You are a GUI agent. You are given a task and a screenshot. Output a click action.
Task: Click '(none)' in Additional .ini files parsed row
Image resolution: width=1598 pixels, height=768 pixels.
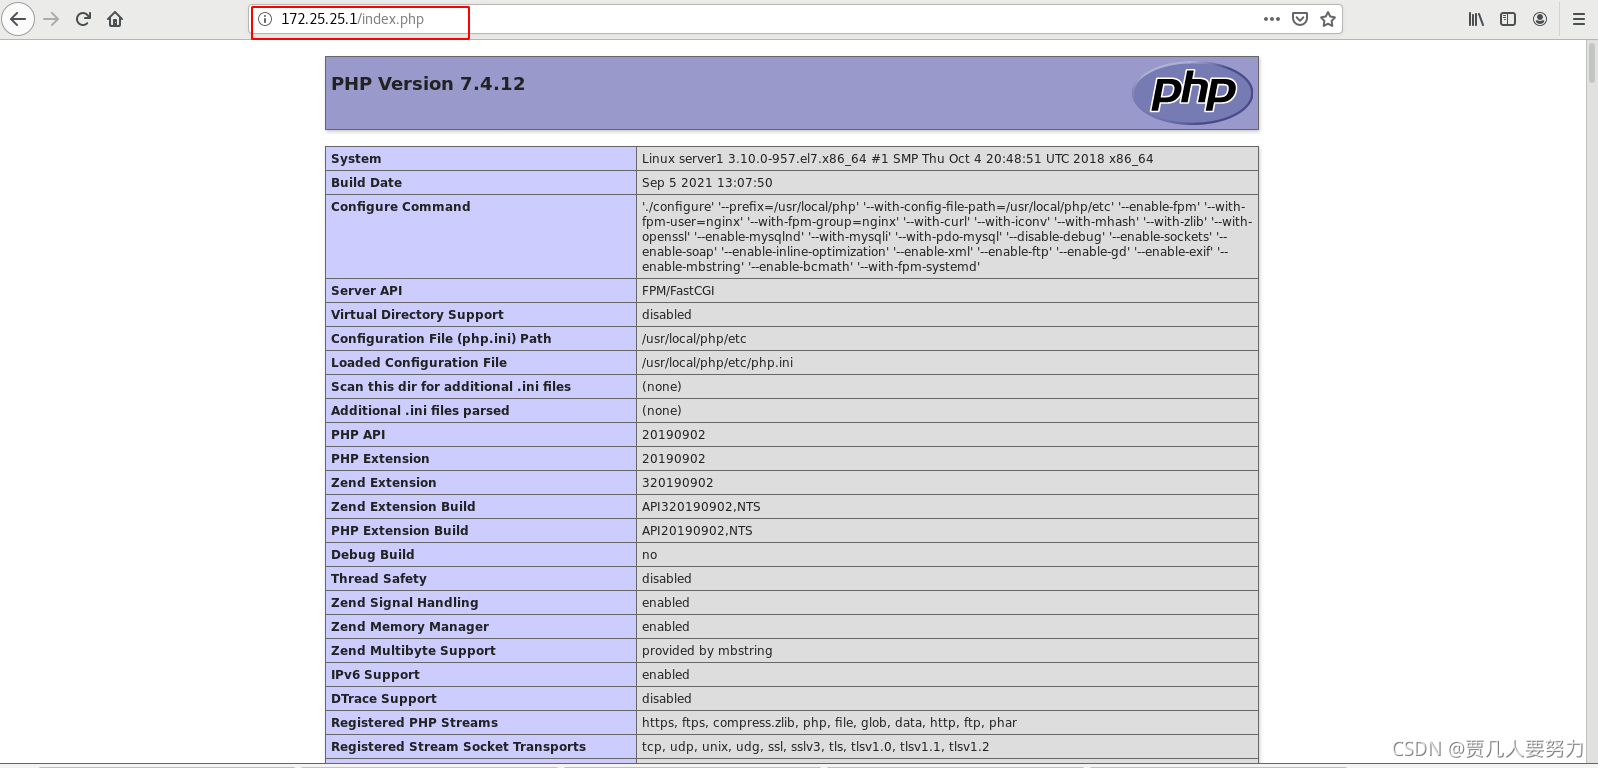point(662,411)
